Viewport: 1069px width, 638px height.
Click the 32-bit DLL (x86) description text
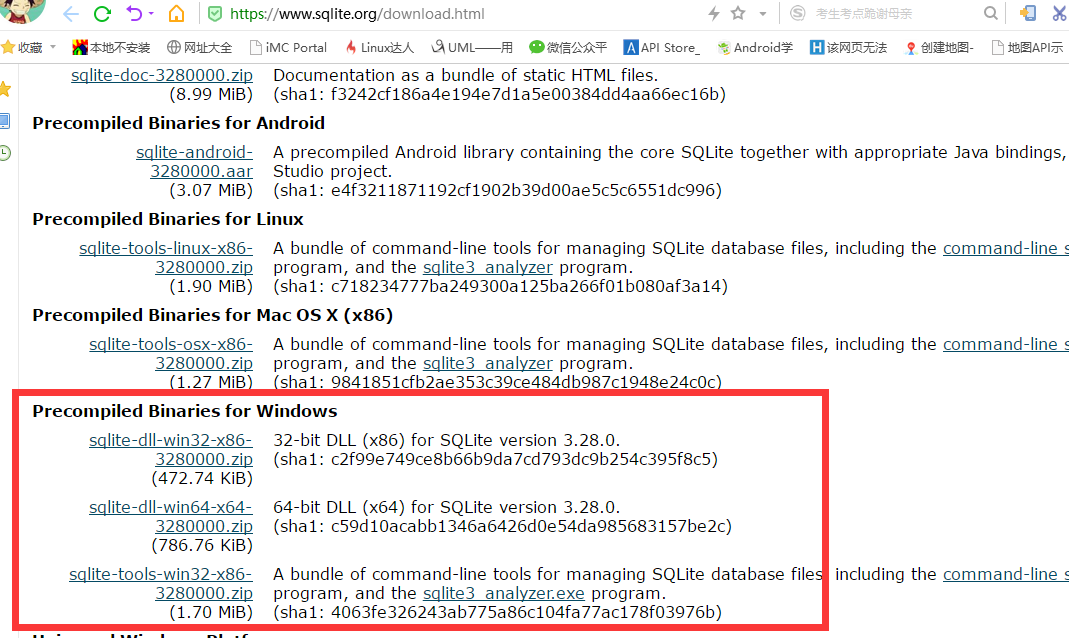[x=447, y=440]
